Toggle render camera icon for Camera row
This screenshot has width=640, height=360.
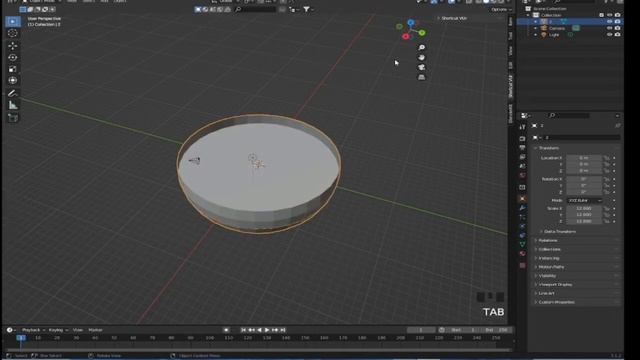coord(617,28)
